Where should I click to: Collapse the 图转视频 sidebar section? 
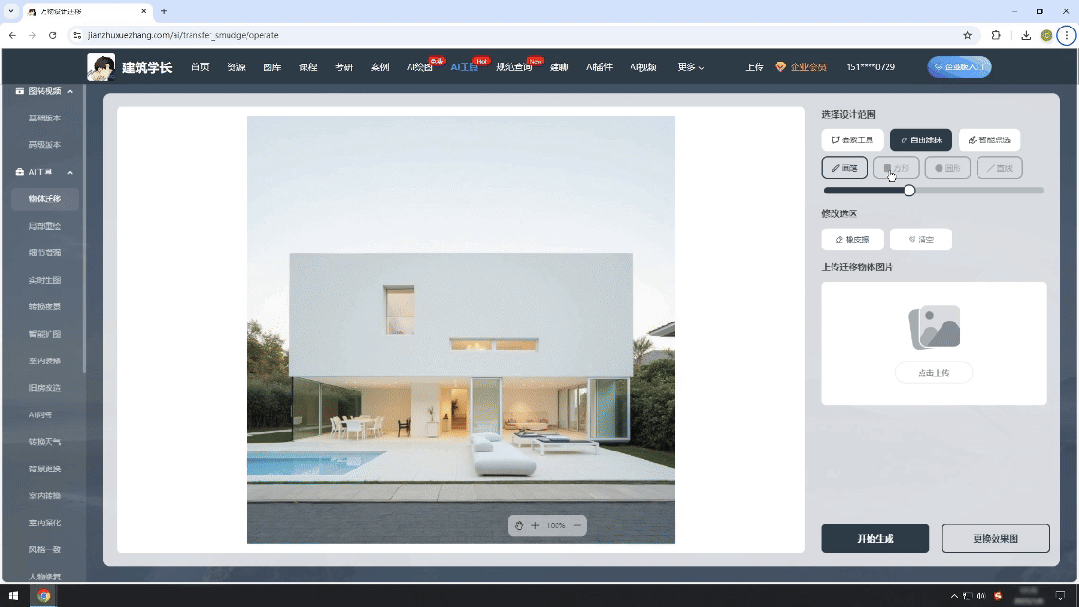tap(70, 92)
